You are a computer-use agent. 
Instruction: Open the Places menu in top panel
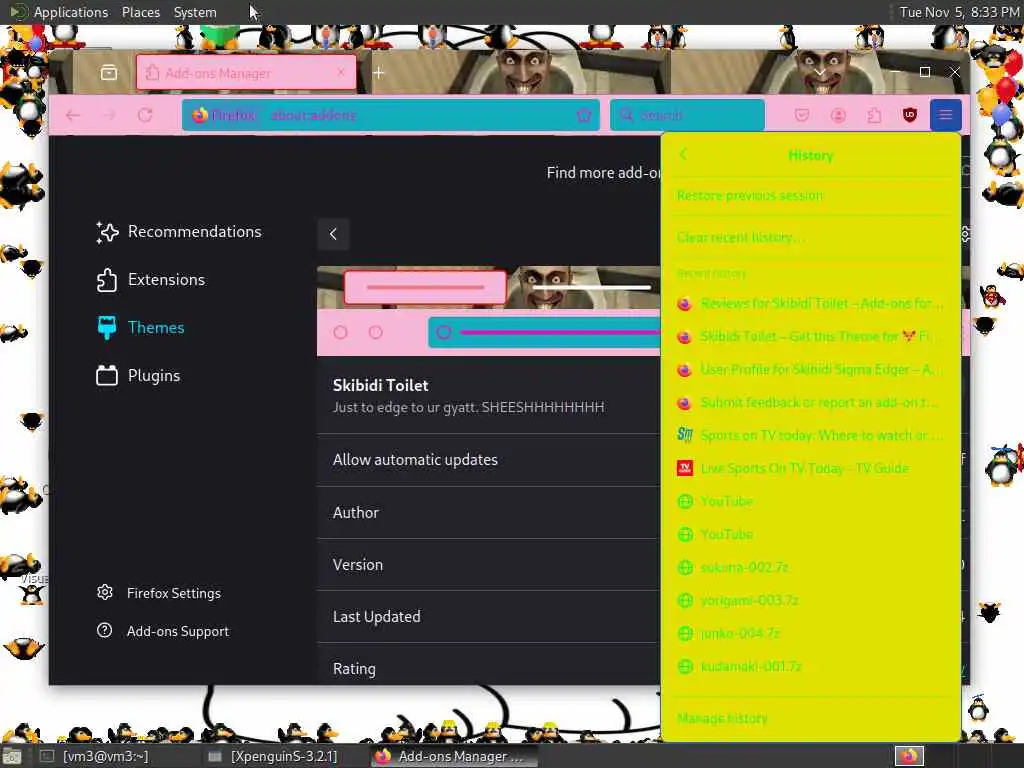(x=140, y=12)
